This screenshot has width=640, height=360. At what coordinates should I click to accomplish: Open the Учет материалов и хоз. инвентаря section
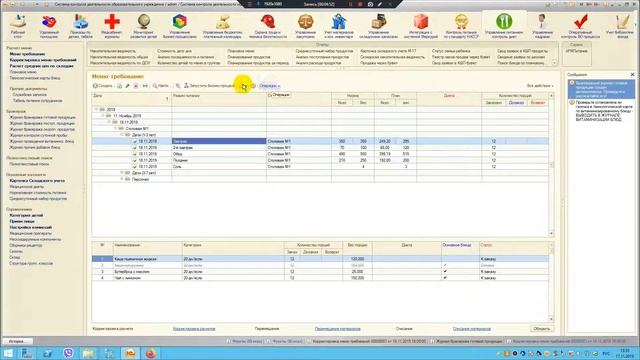339,26
